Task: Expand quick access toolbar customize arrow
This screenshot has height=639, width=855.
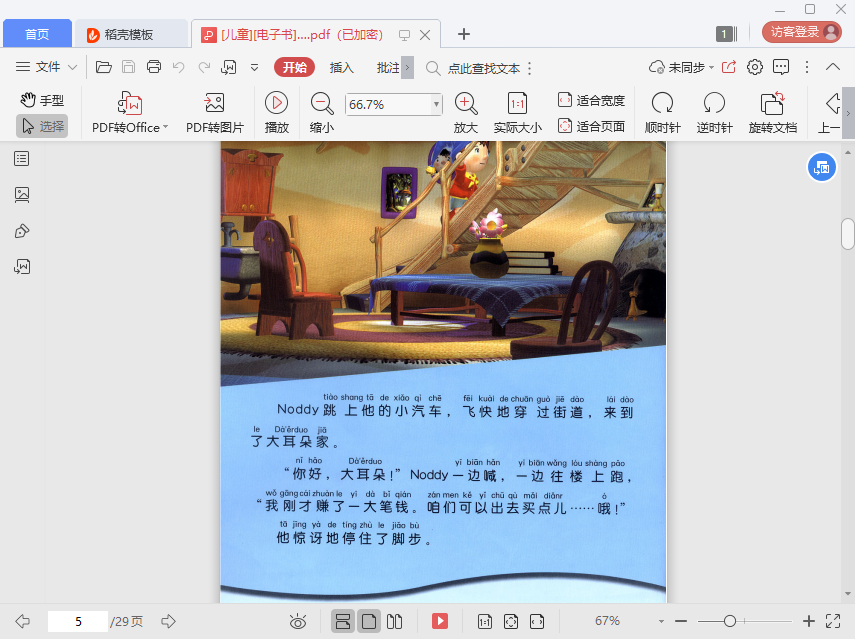Action: pos(254,67)
